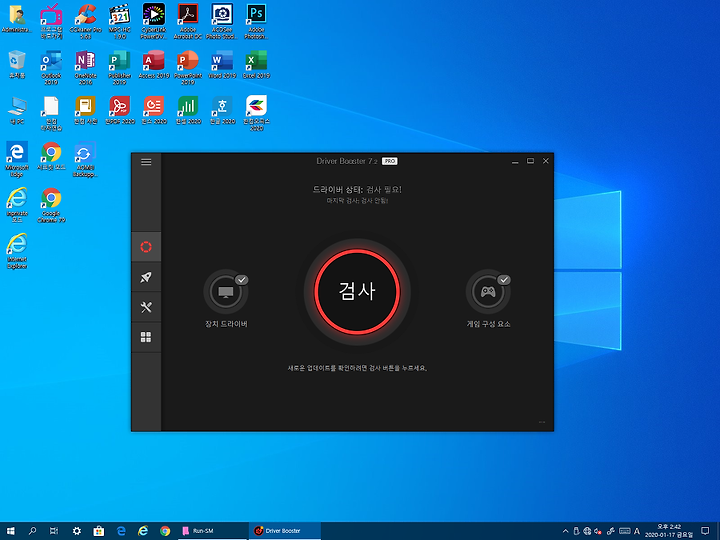Open the MPC-HC desktop shortcut

click(120, 21)
